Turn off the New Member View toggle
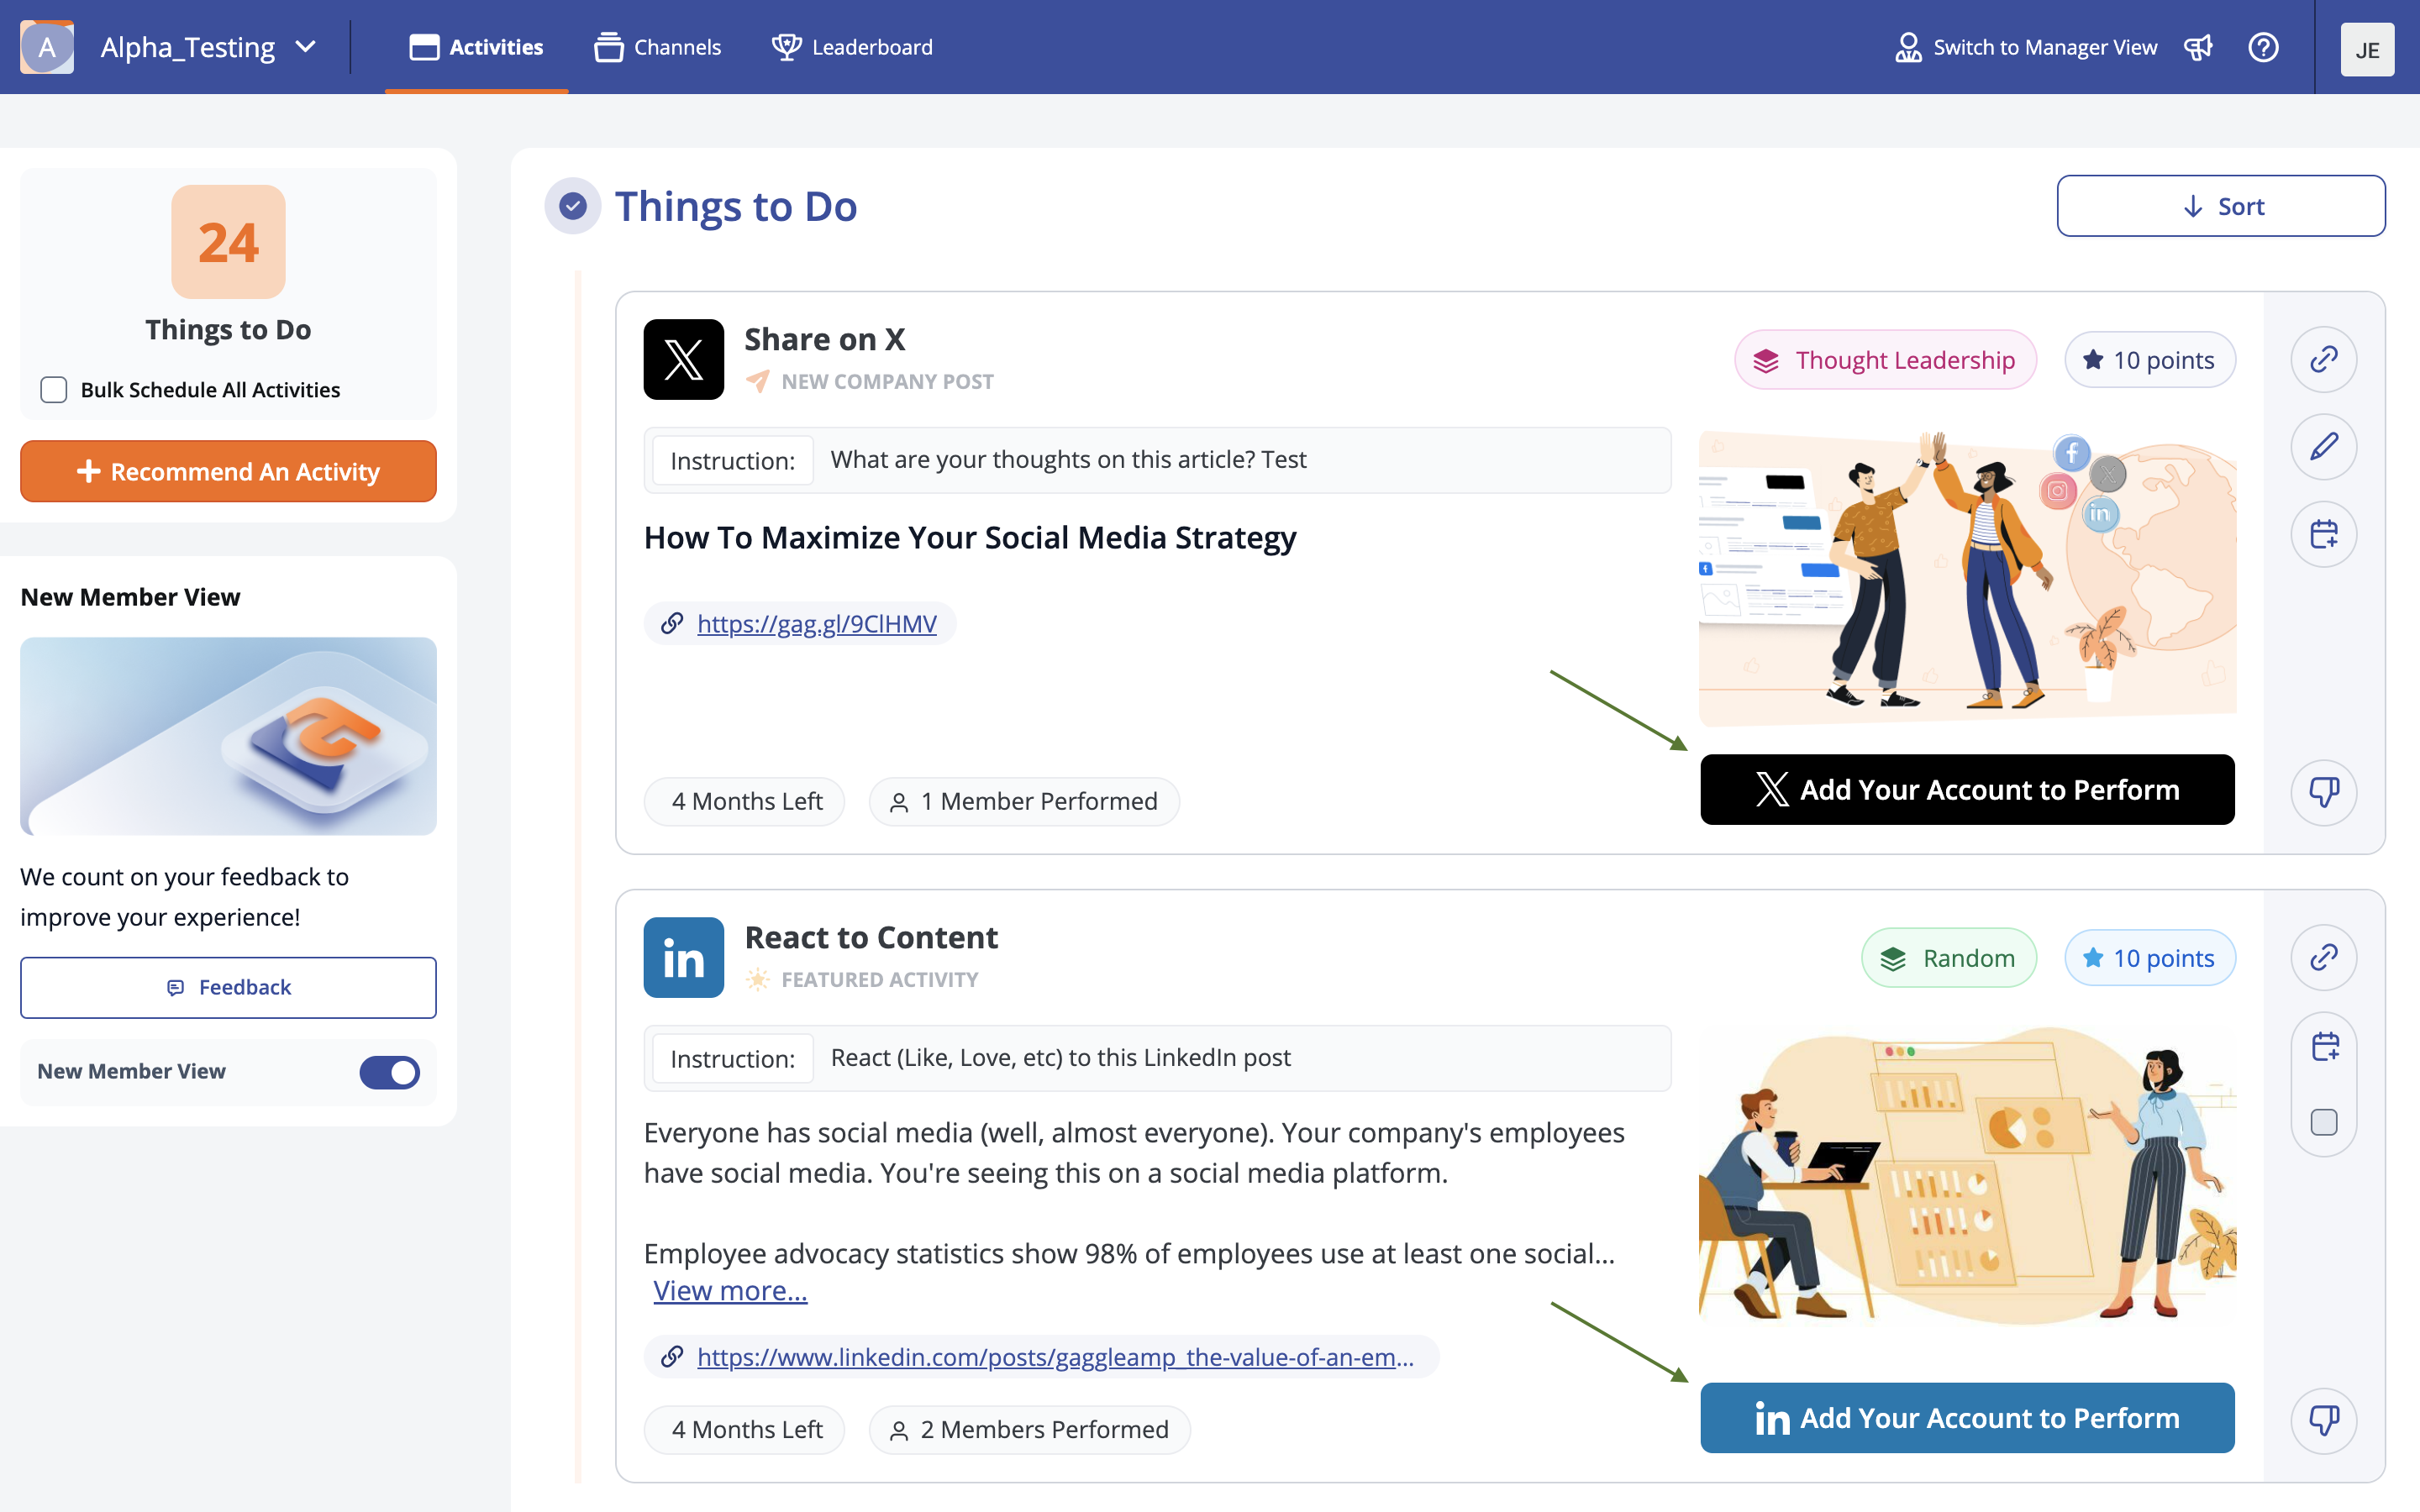 click(x=389, y=1072)
